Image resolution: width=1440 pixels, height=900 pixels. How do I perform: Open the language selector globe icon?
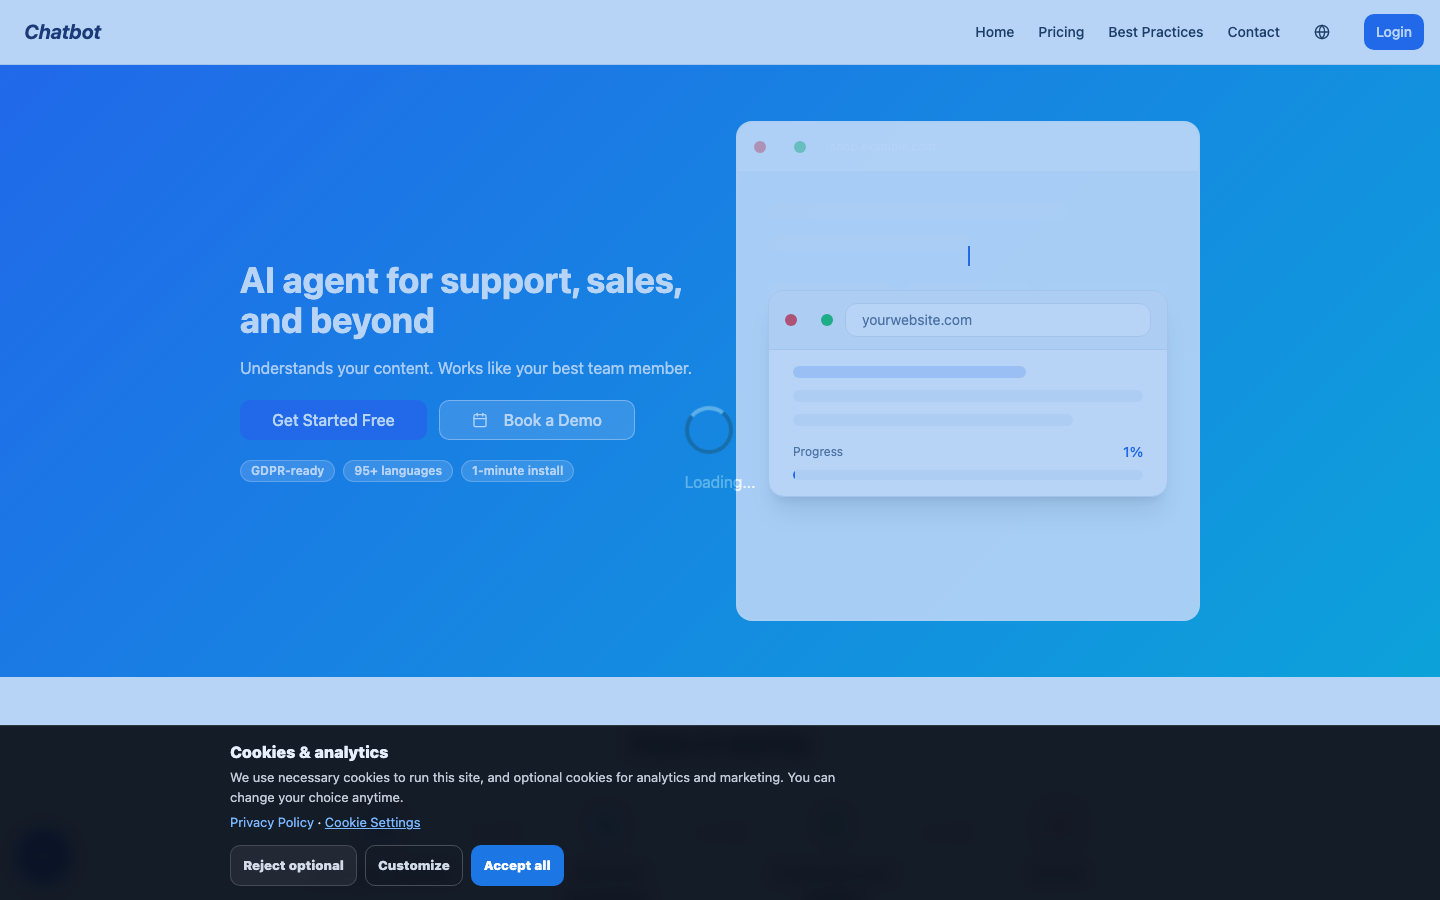1322,32
